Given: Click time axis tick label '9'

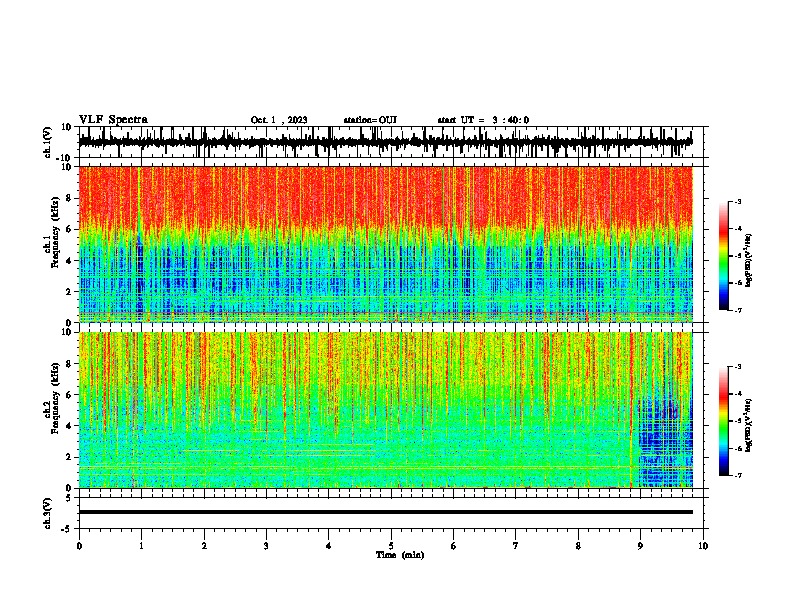Looking at the screenshot, I should point(640,546).
